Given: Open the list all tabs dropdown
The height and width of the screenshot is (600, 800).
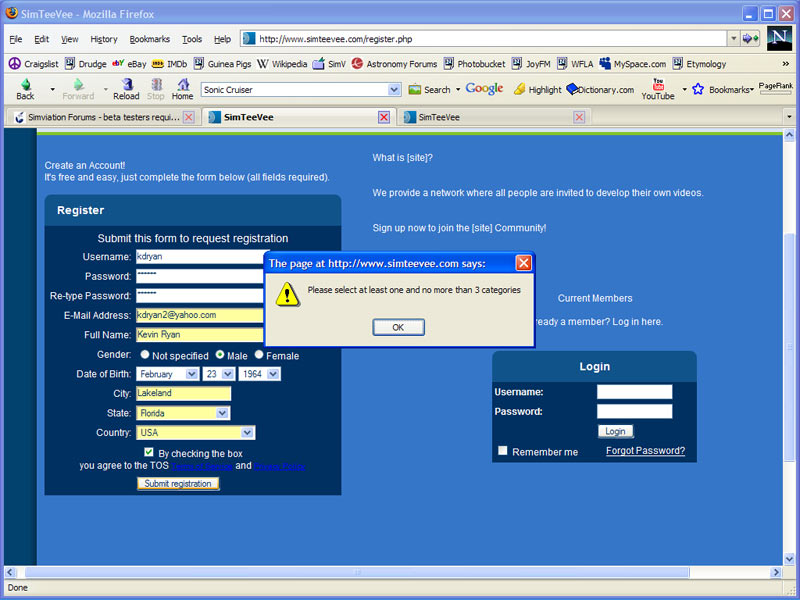Looking at the screenshot, I should click(789, 117).
